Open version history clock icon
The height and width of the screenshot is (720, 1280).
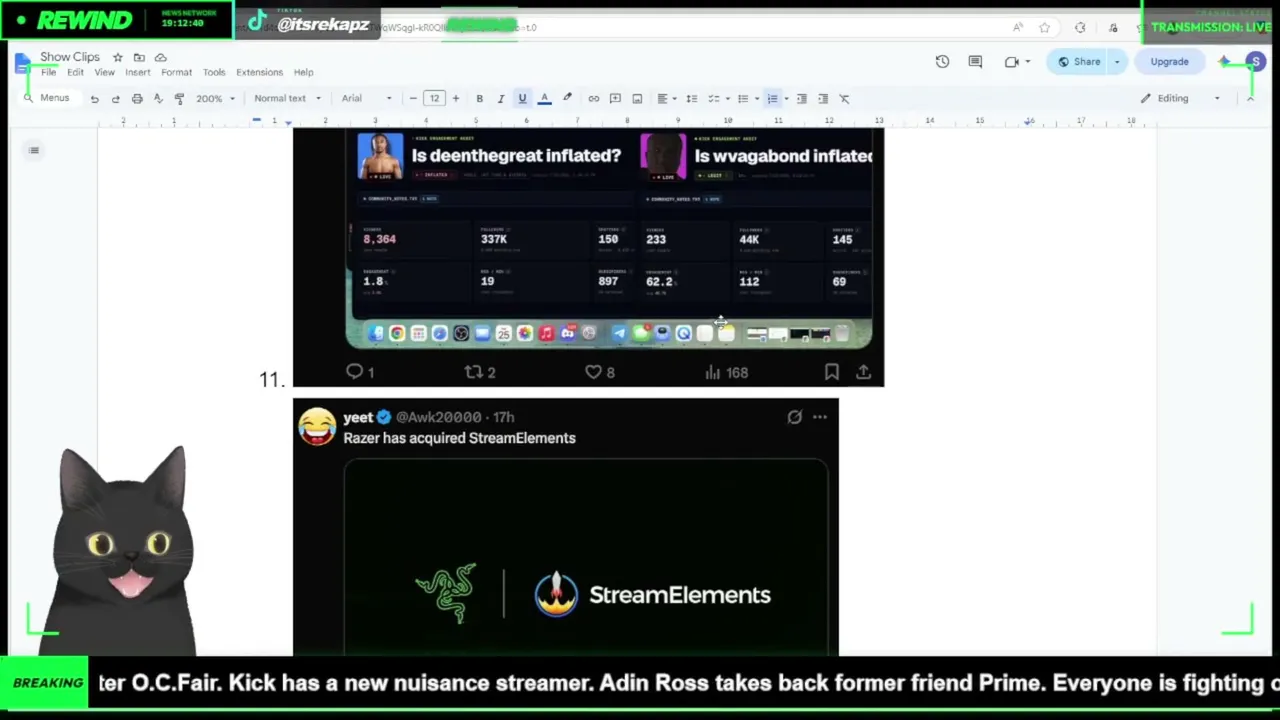[x=942, y=62]
